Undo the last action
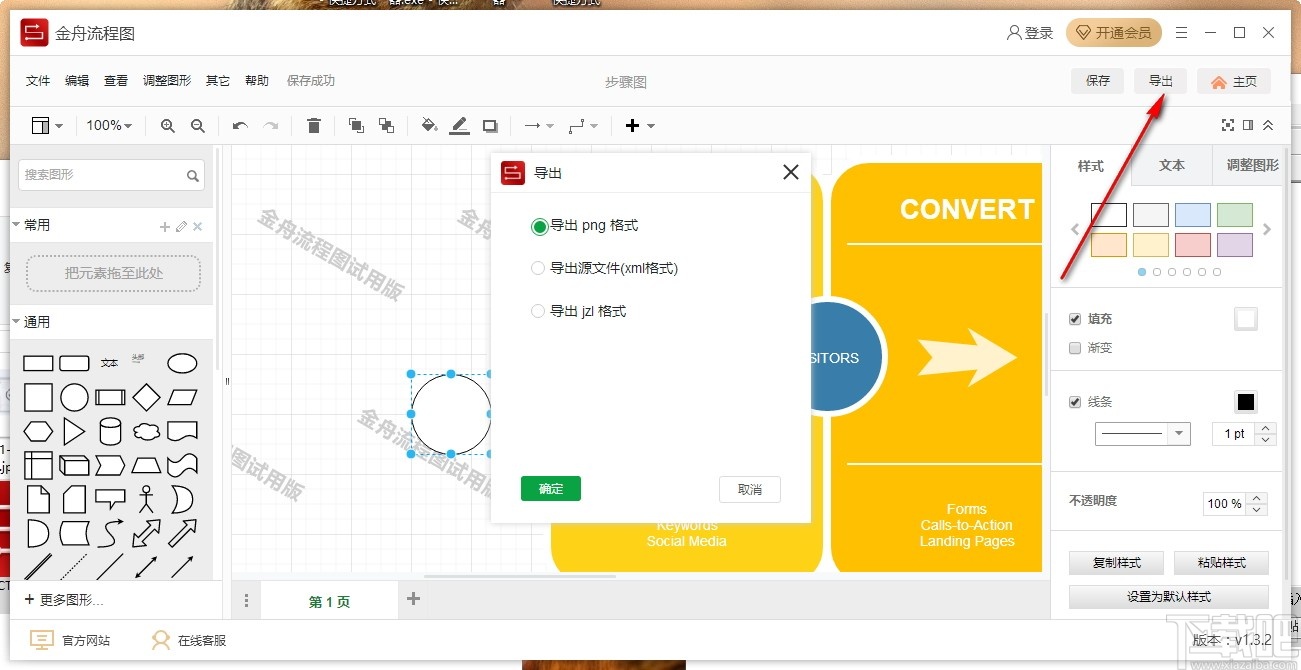This screenshot has height=670, width=1301. point(240,126)
